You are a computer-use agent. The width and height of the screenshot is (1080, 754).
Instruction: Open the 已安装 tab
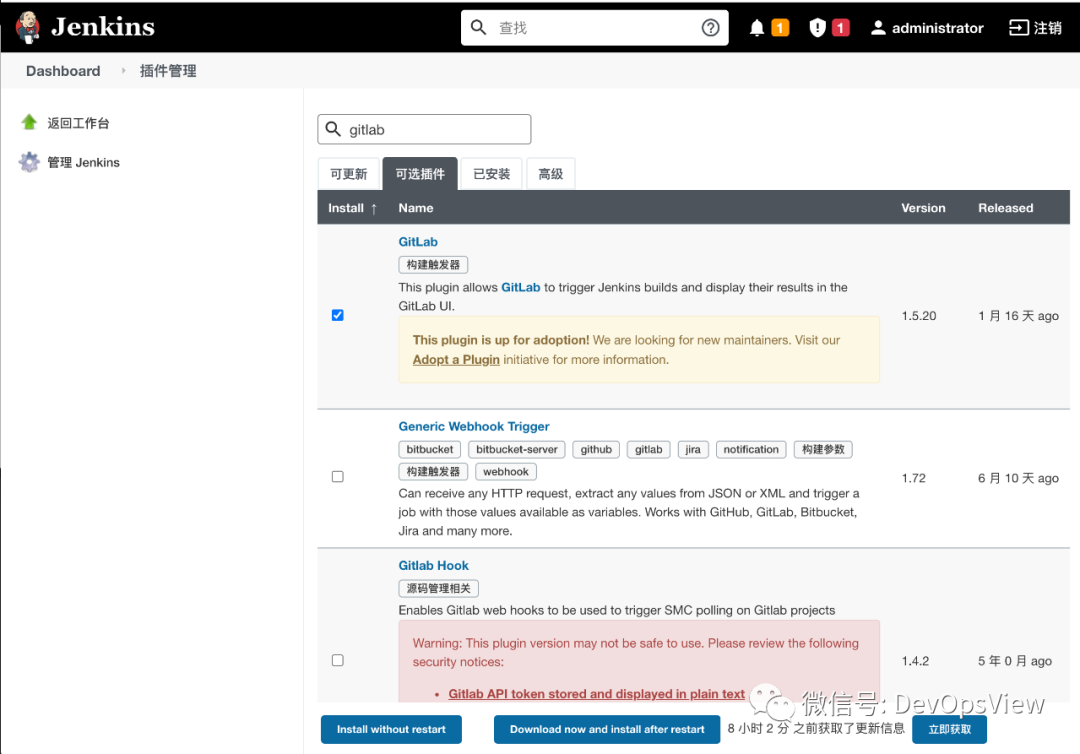492,174
